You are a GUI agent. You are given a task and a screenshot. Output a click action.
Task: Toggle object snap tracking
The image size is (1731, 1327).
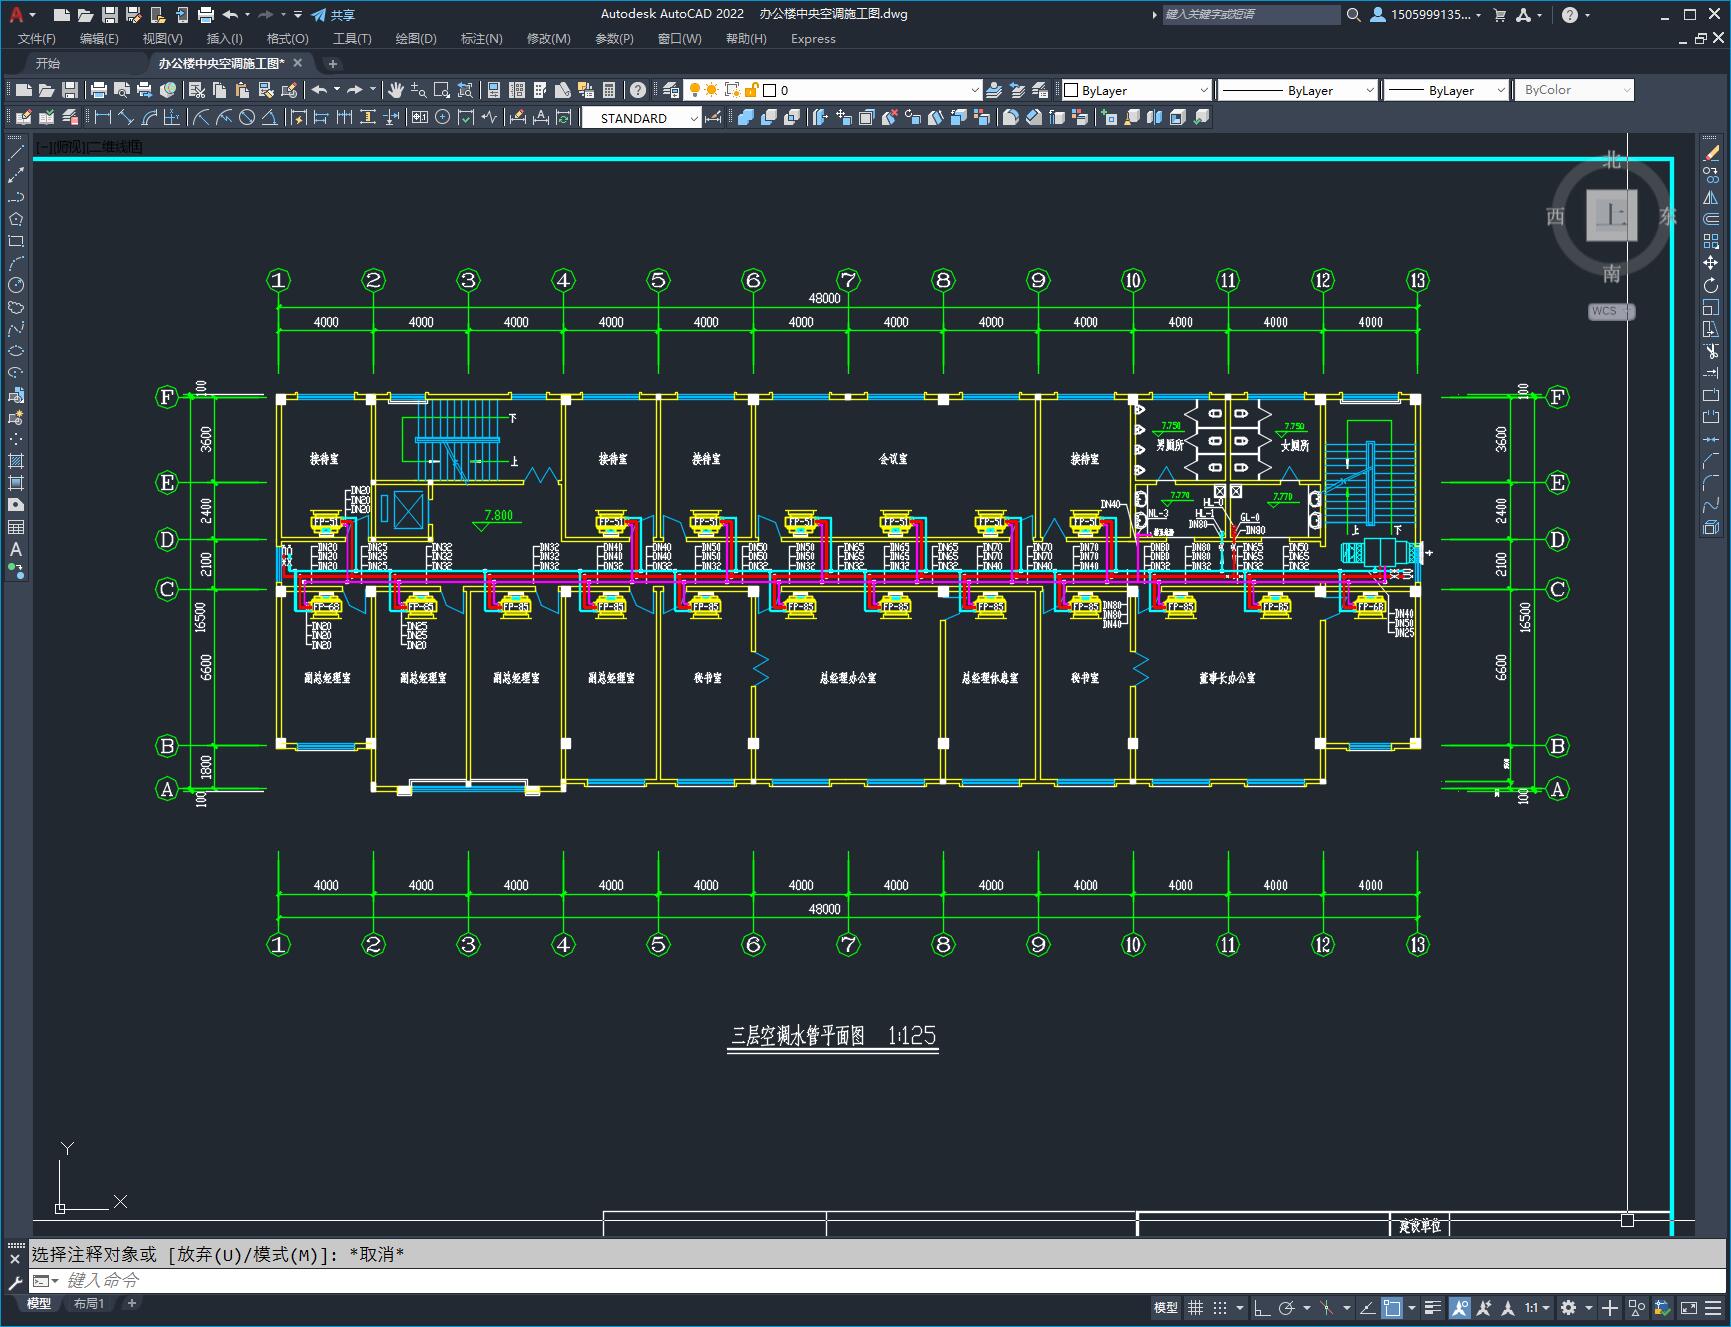coord(1367,1307)
